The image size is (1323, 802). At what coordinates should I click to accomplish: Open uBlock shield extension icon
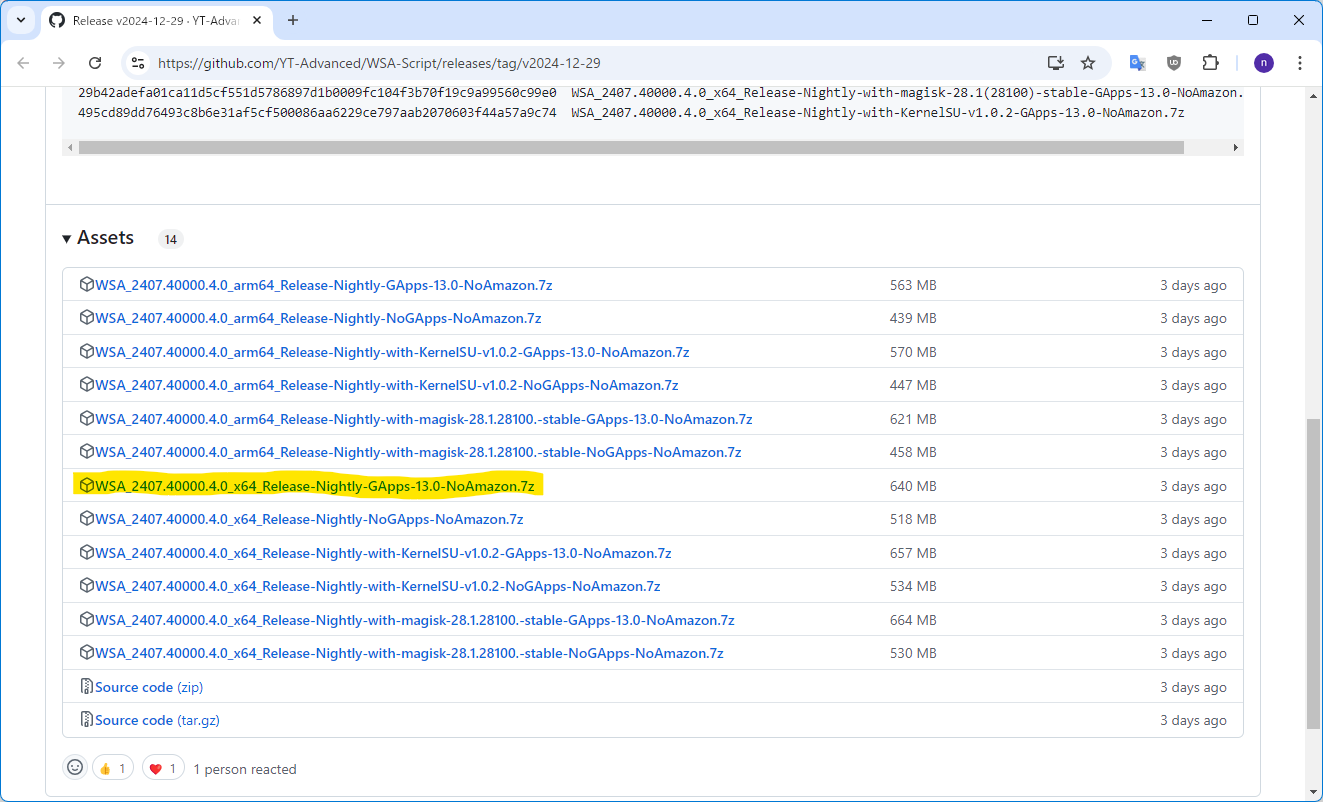1174,63
